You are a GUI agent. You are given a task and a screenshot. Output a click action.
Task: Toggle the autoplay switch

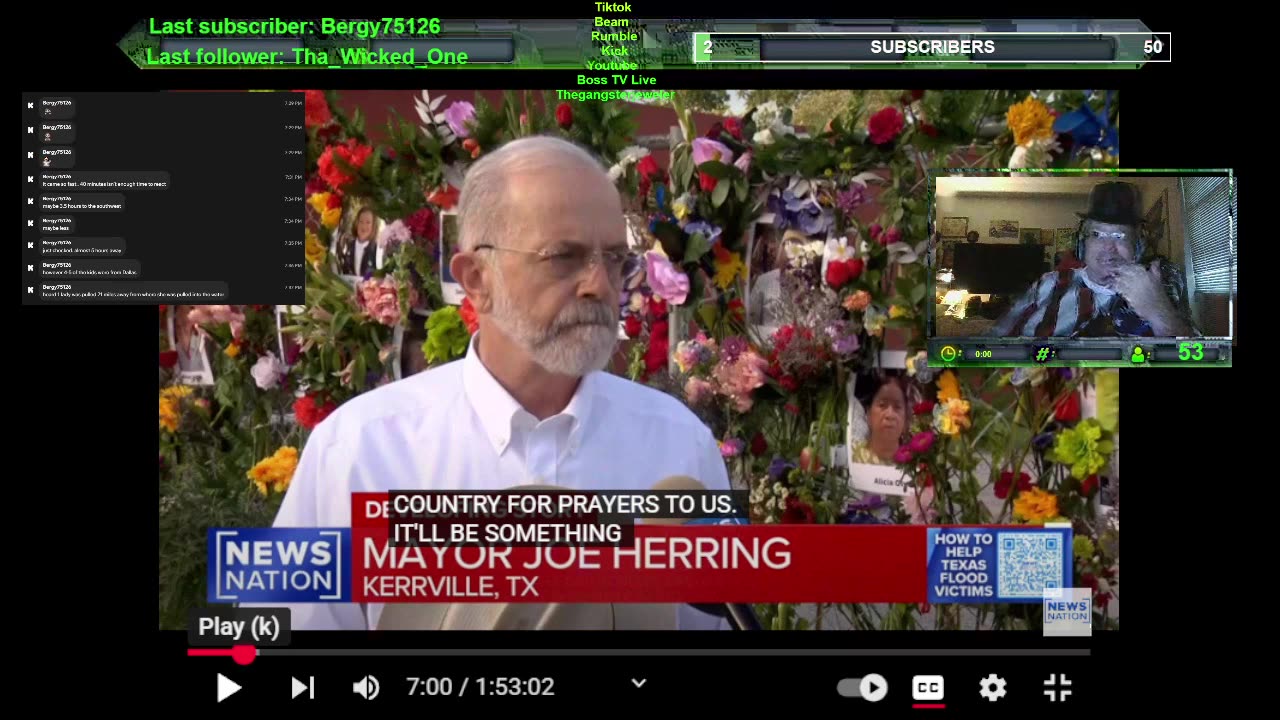(863, 687)
